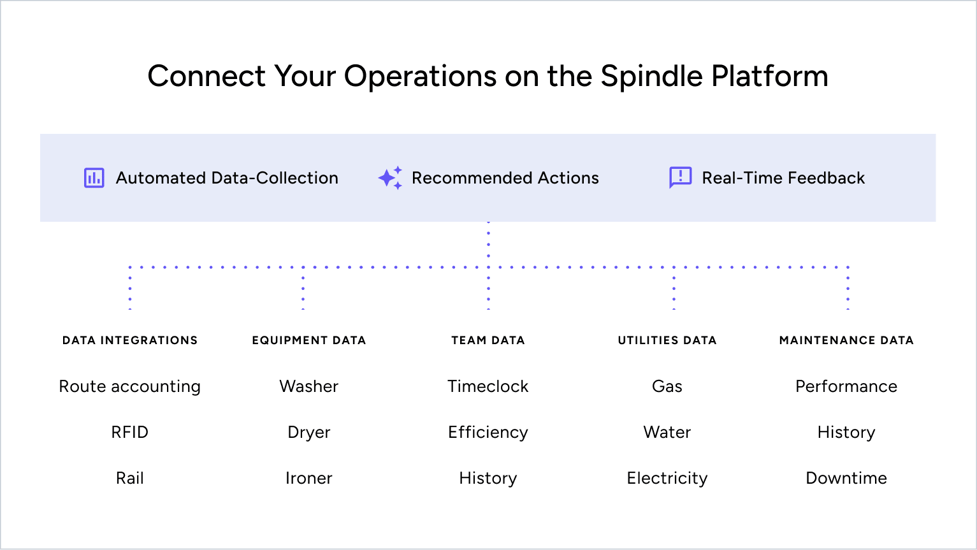Click the Route accounting item

coord(130,386)
